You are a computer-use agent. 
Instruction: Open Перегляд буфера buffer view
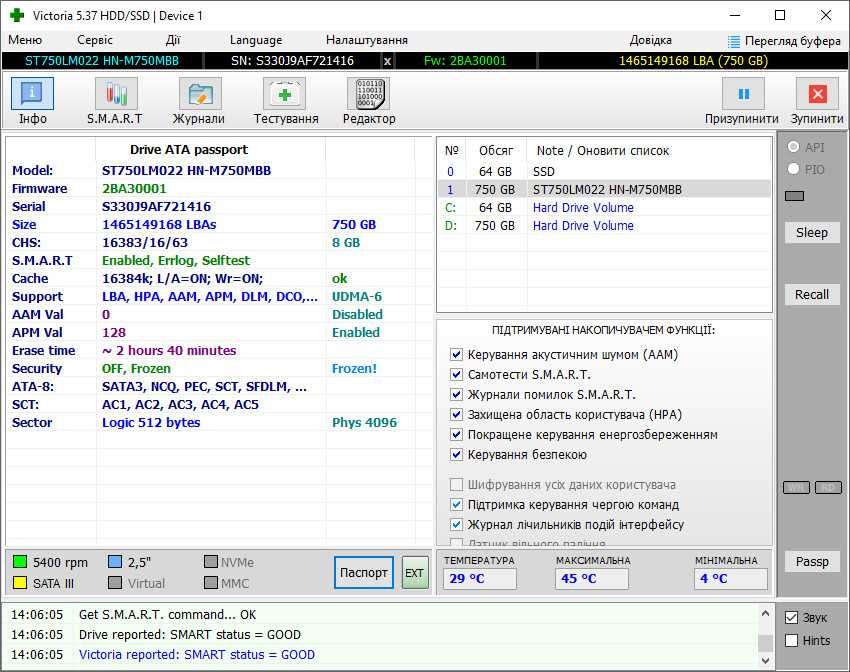784,41
